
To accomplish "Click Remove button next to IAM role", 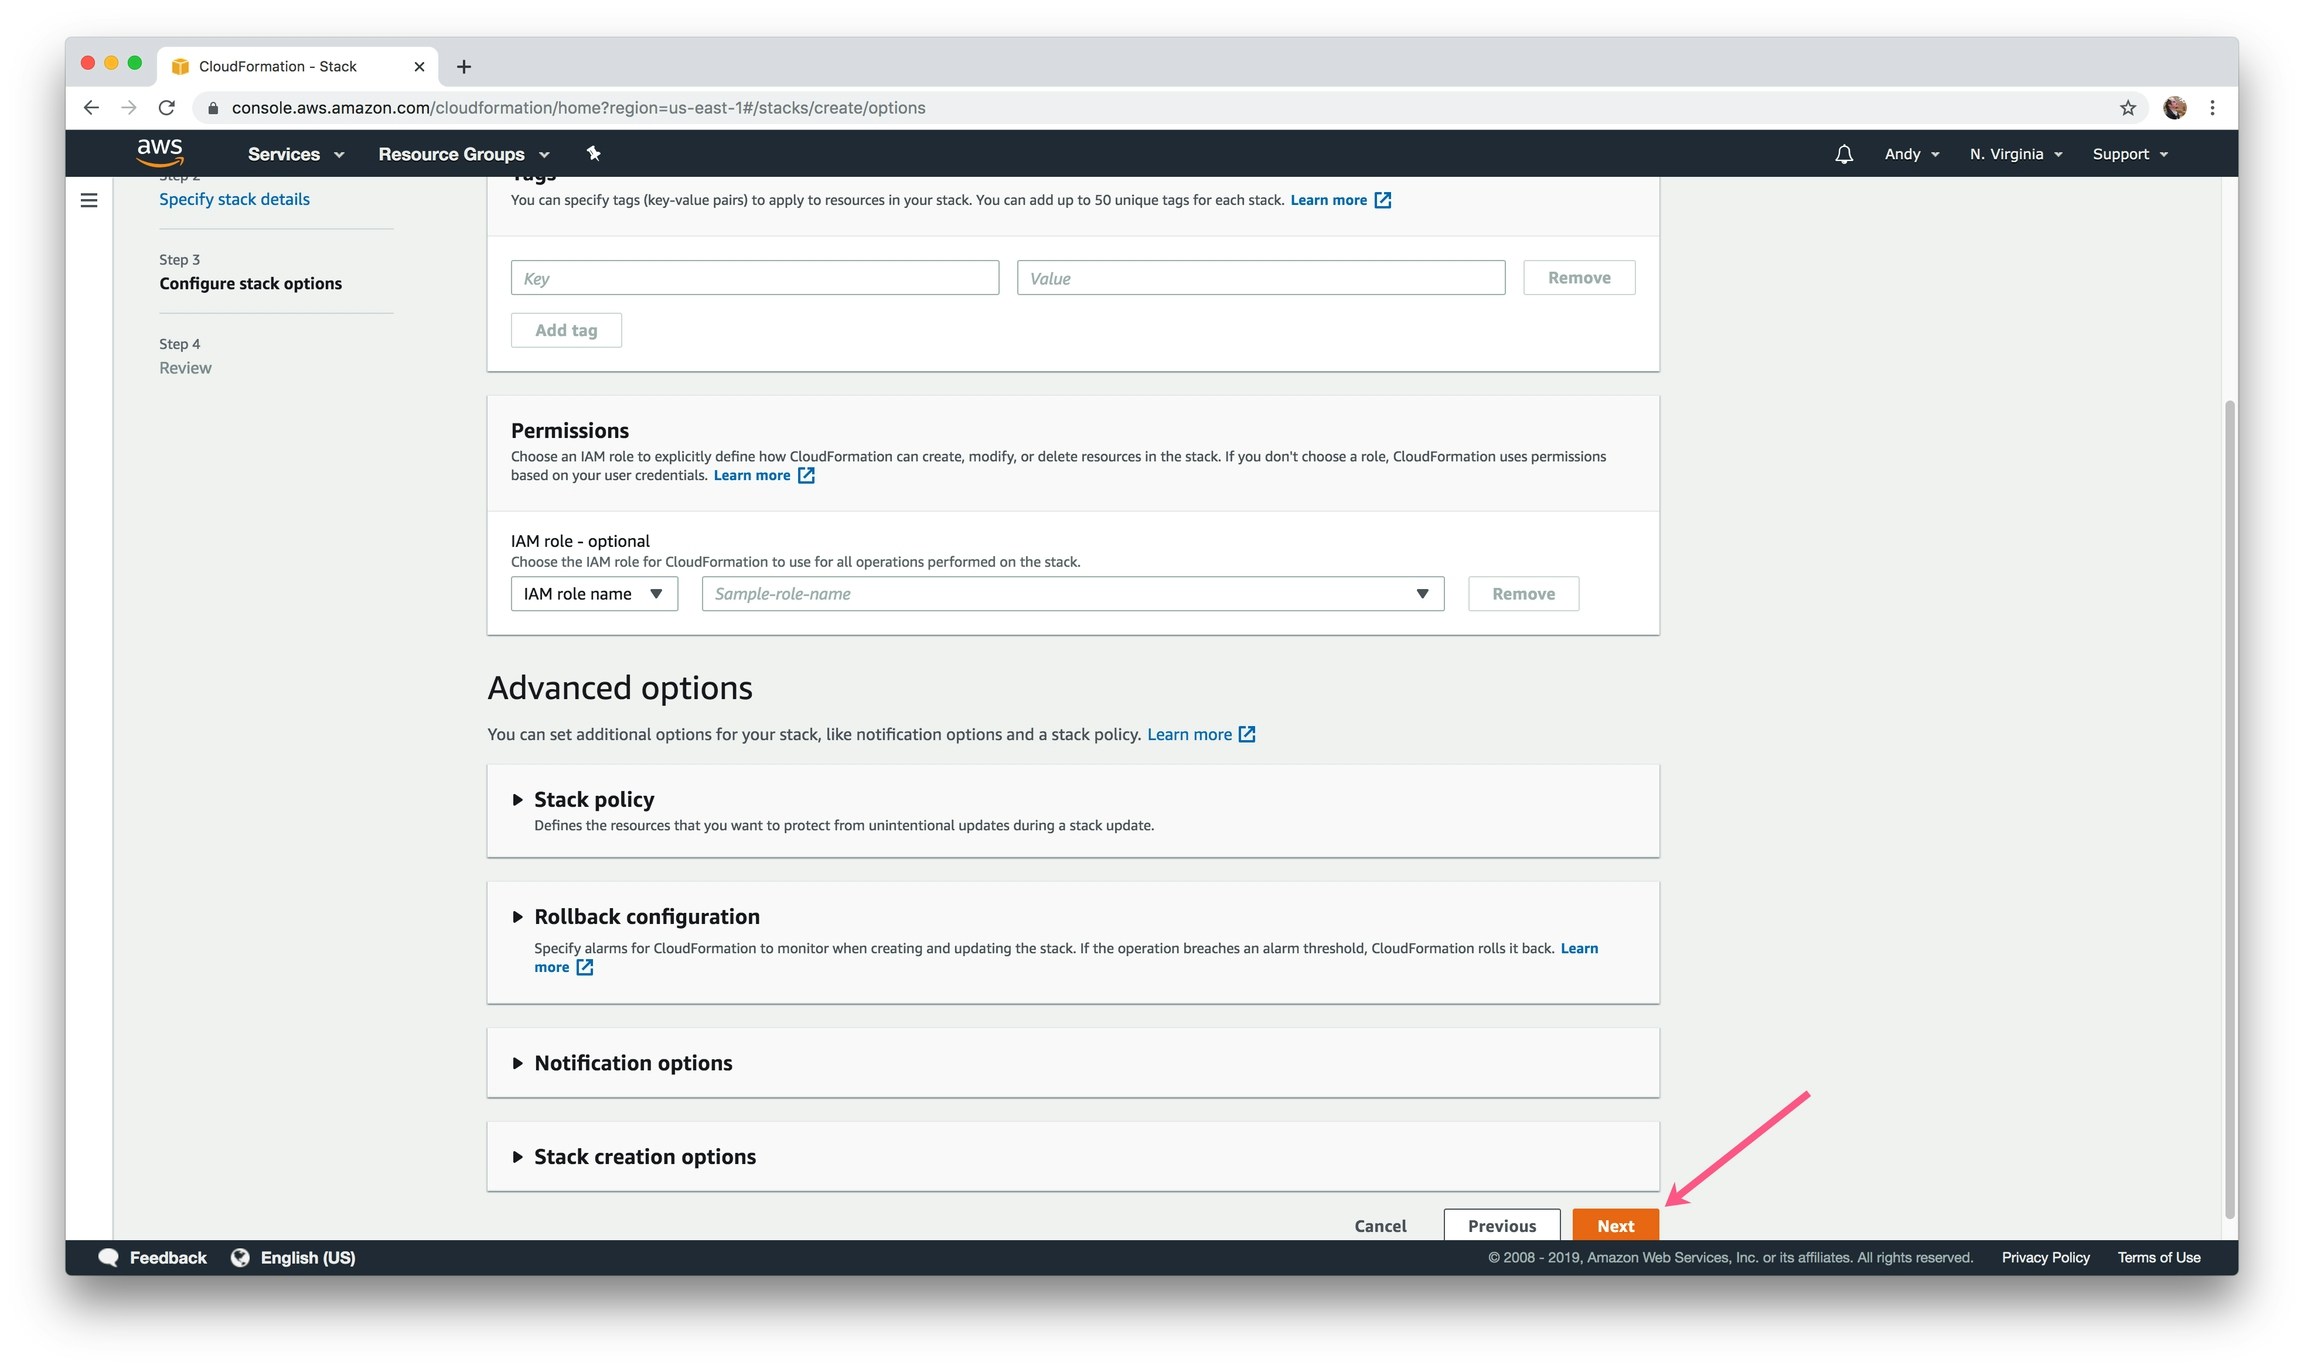I will [1523, 593].
